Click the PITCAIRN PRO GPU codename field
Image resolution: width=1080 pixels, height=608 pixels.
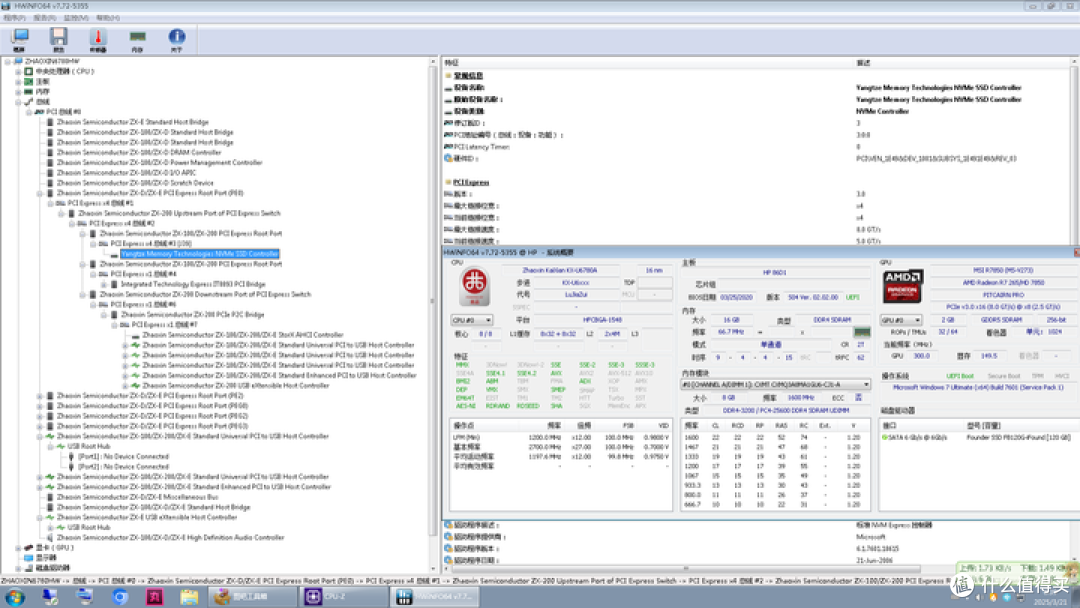(x=1003, y=295)
